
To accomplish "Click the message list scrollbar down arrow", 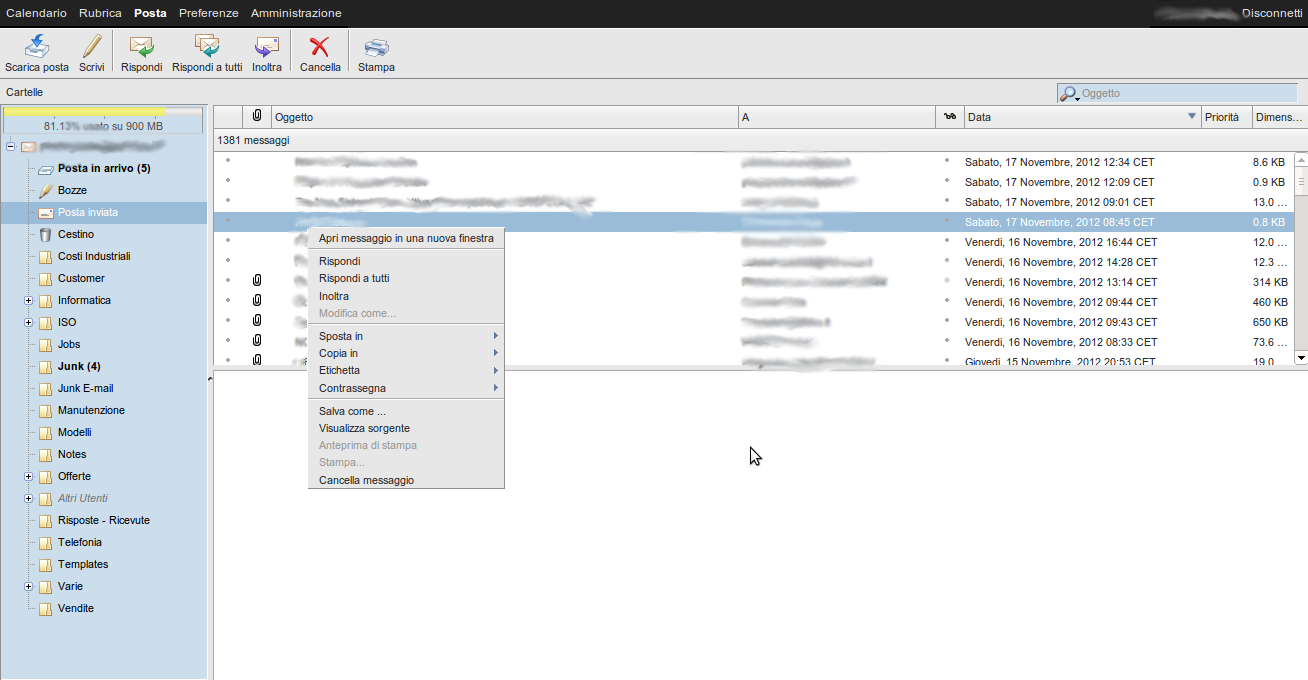I will coord(1301,357).
